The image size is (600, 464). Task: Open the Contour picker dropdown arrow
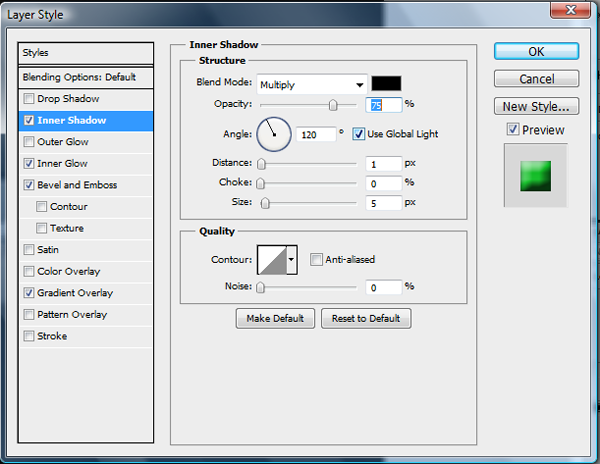(292, 260)
